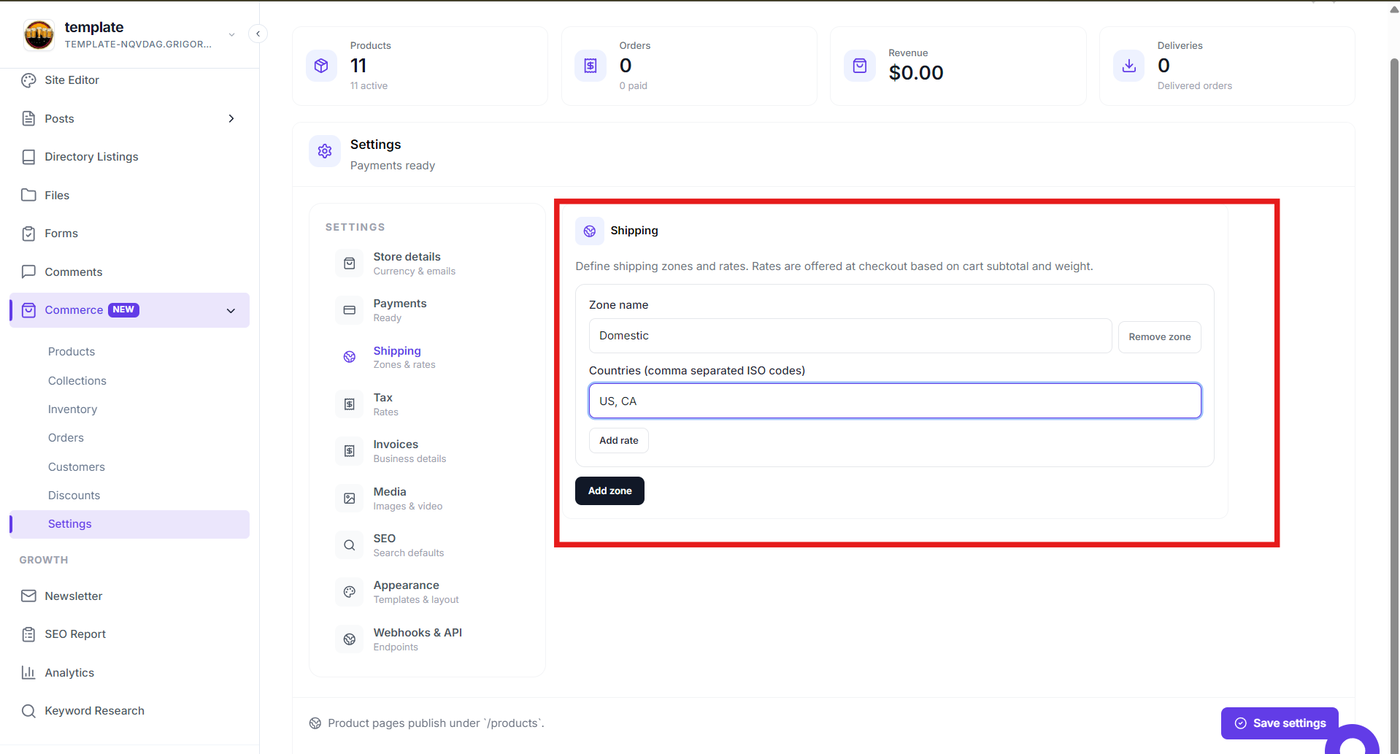The image size is (1400, 754).
Task: Click the Files folder icon in sidebar
Action: [28, 195]
